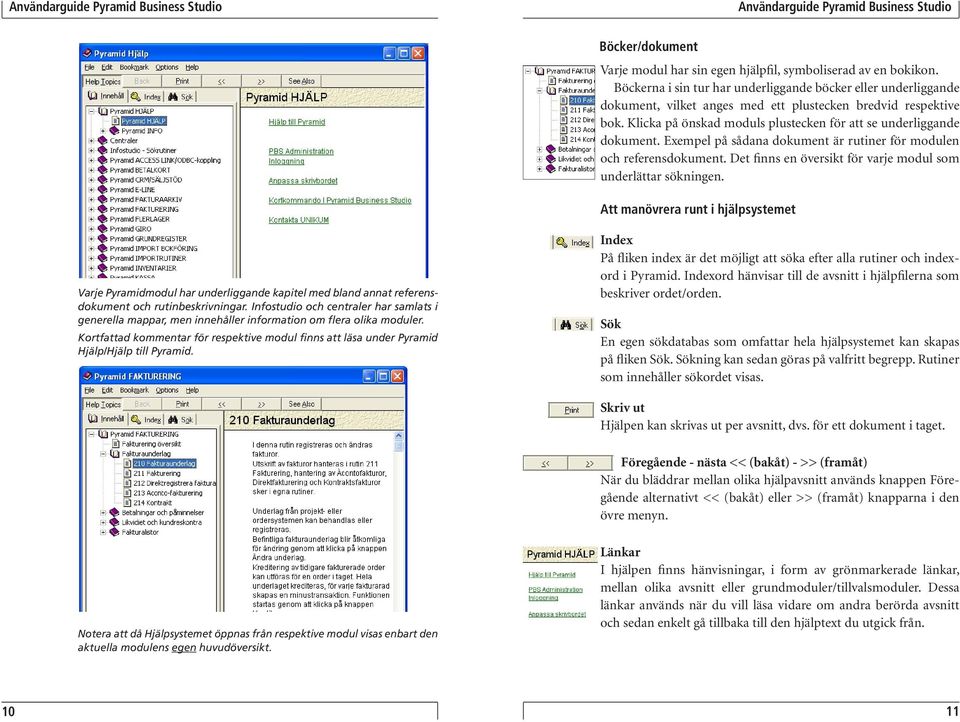Open File menu in Pyramid Hjälp window
This screenshot has width=960, height=722.
coord(89,67)
